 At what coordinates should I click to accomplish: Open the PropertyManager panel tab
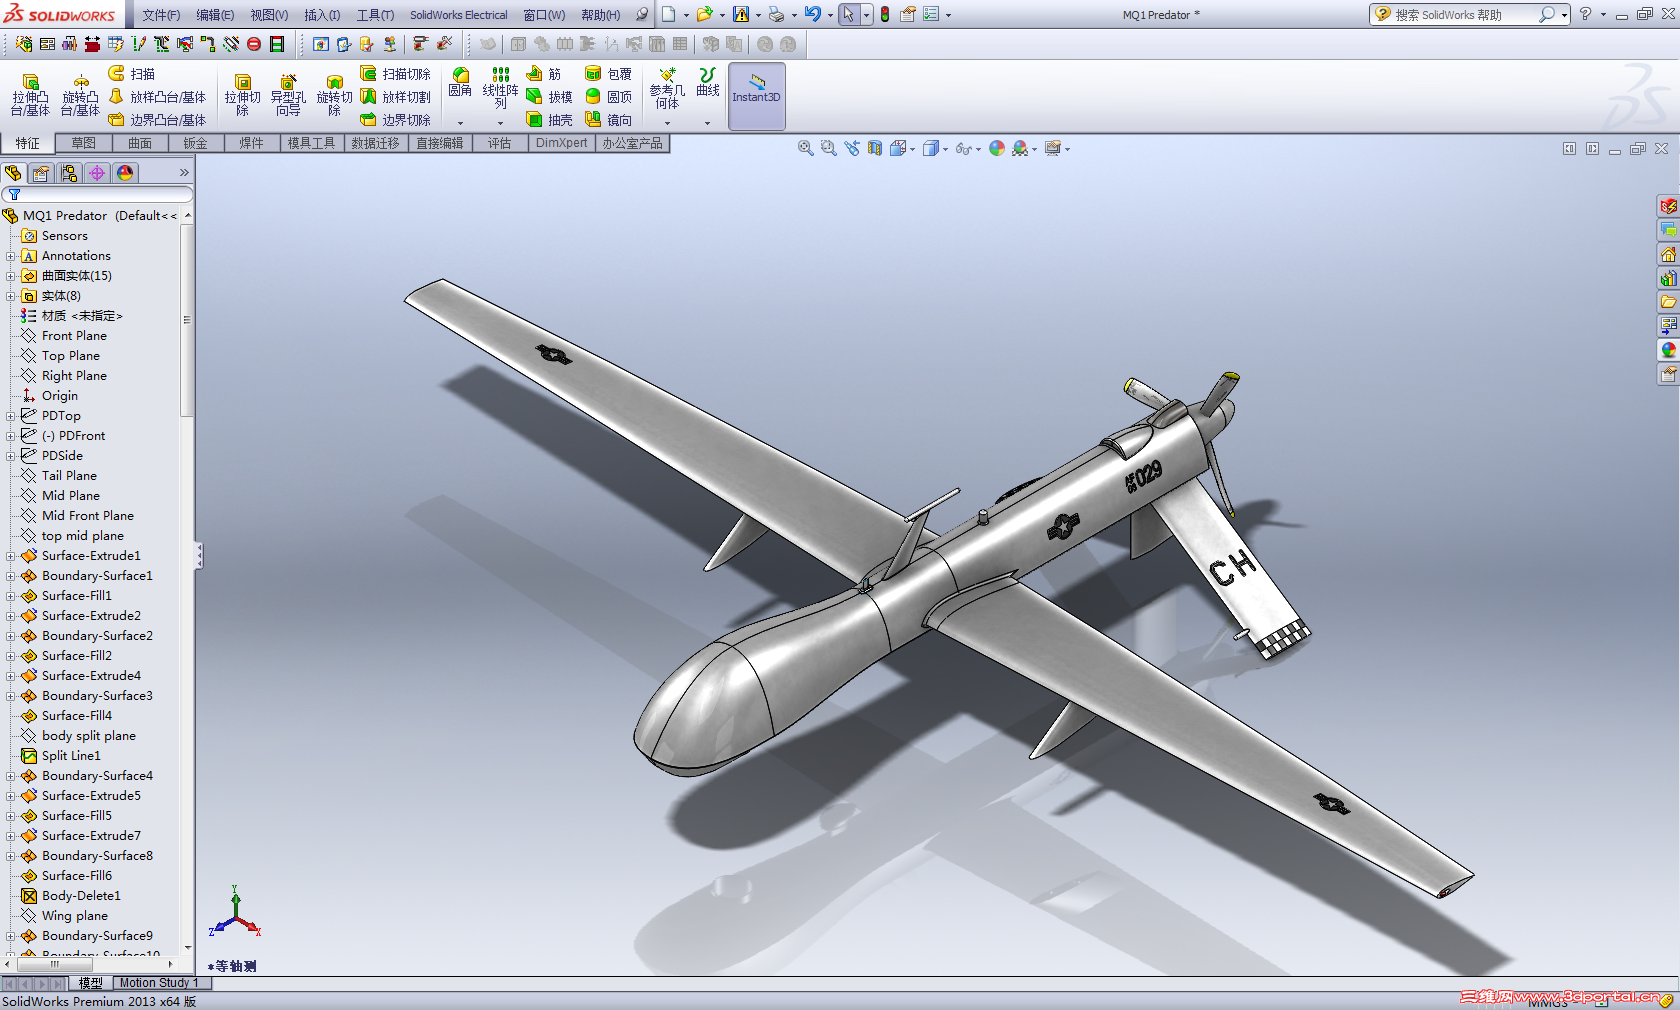click(x=41, y=173)
